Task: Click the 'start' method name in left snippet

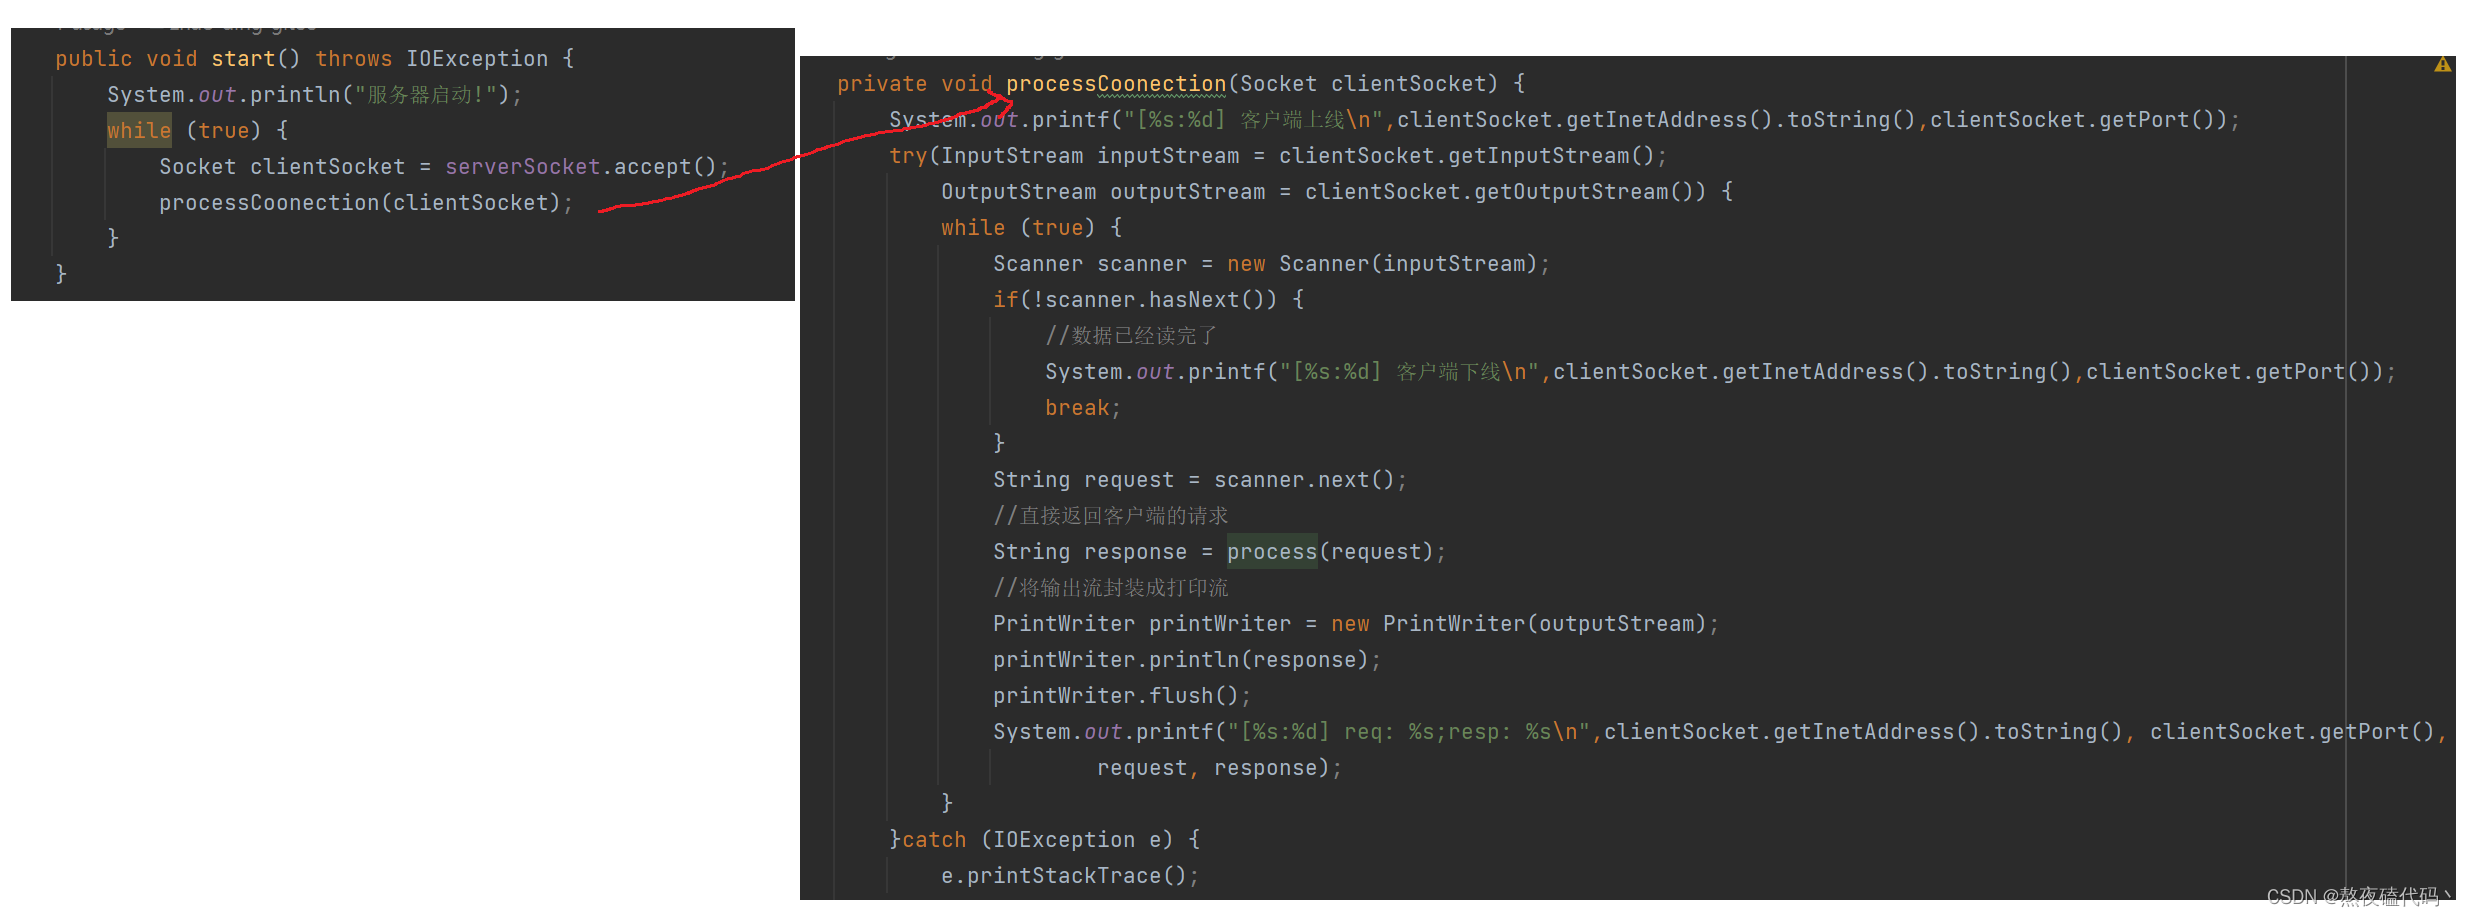Action: tap(243, 59)
